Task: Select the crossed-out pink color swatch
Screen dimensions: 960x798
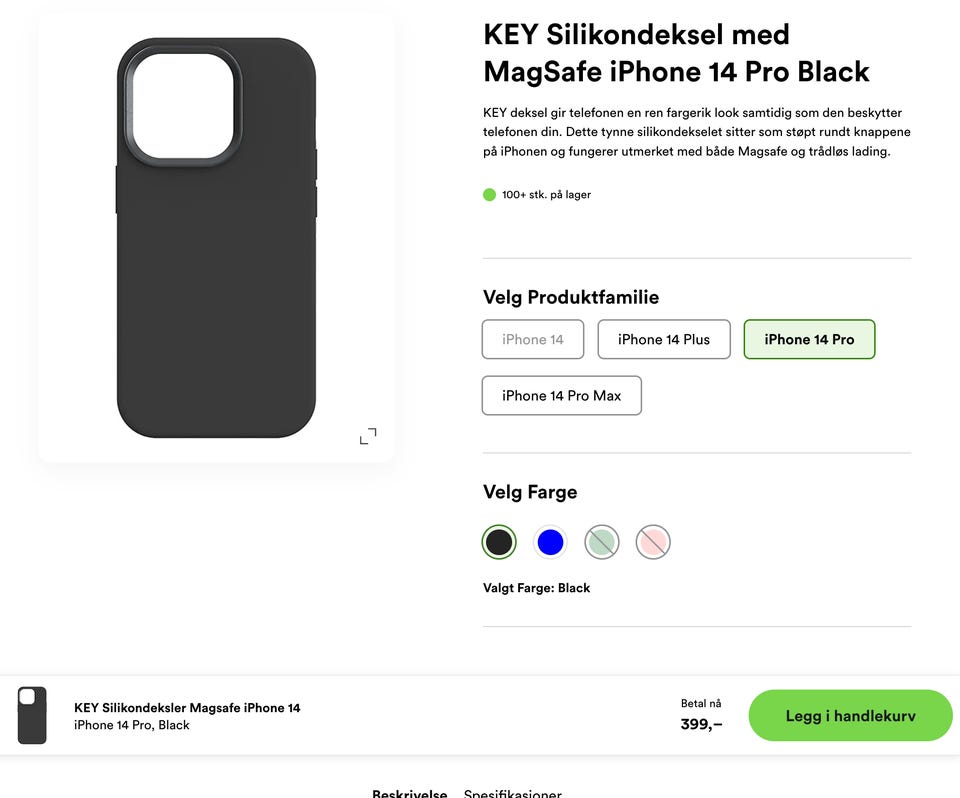Action: (653, 542)
